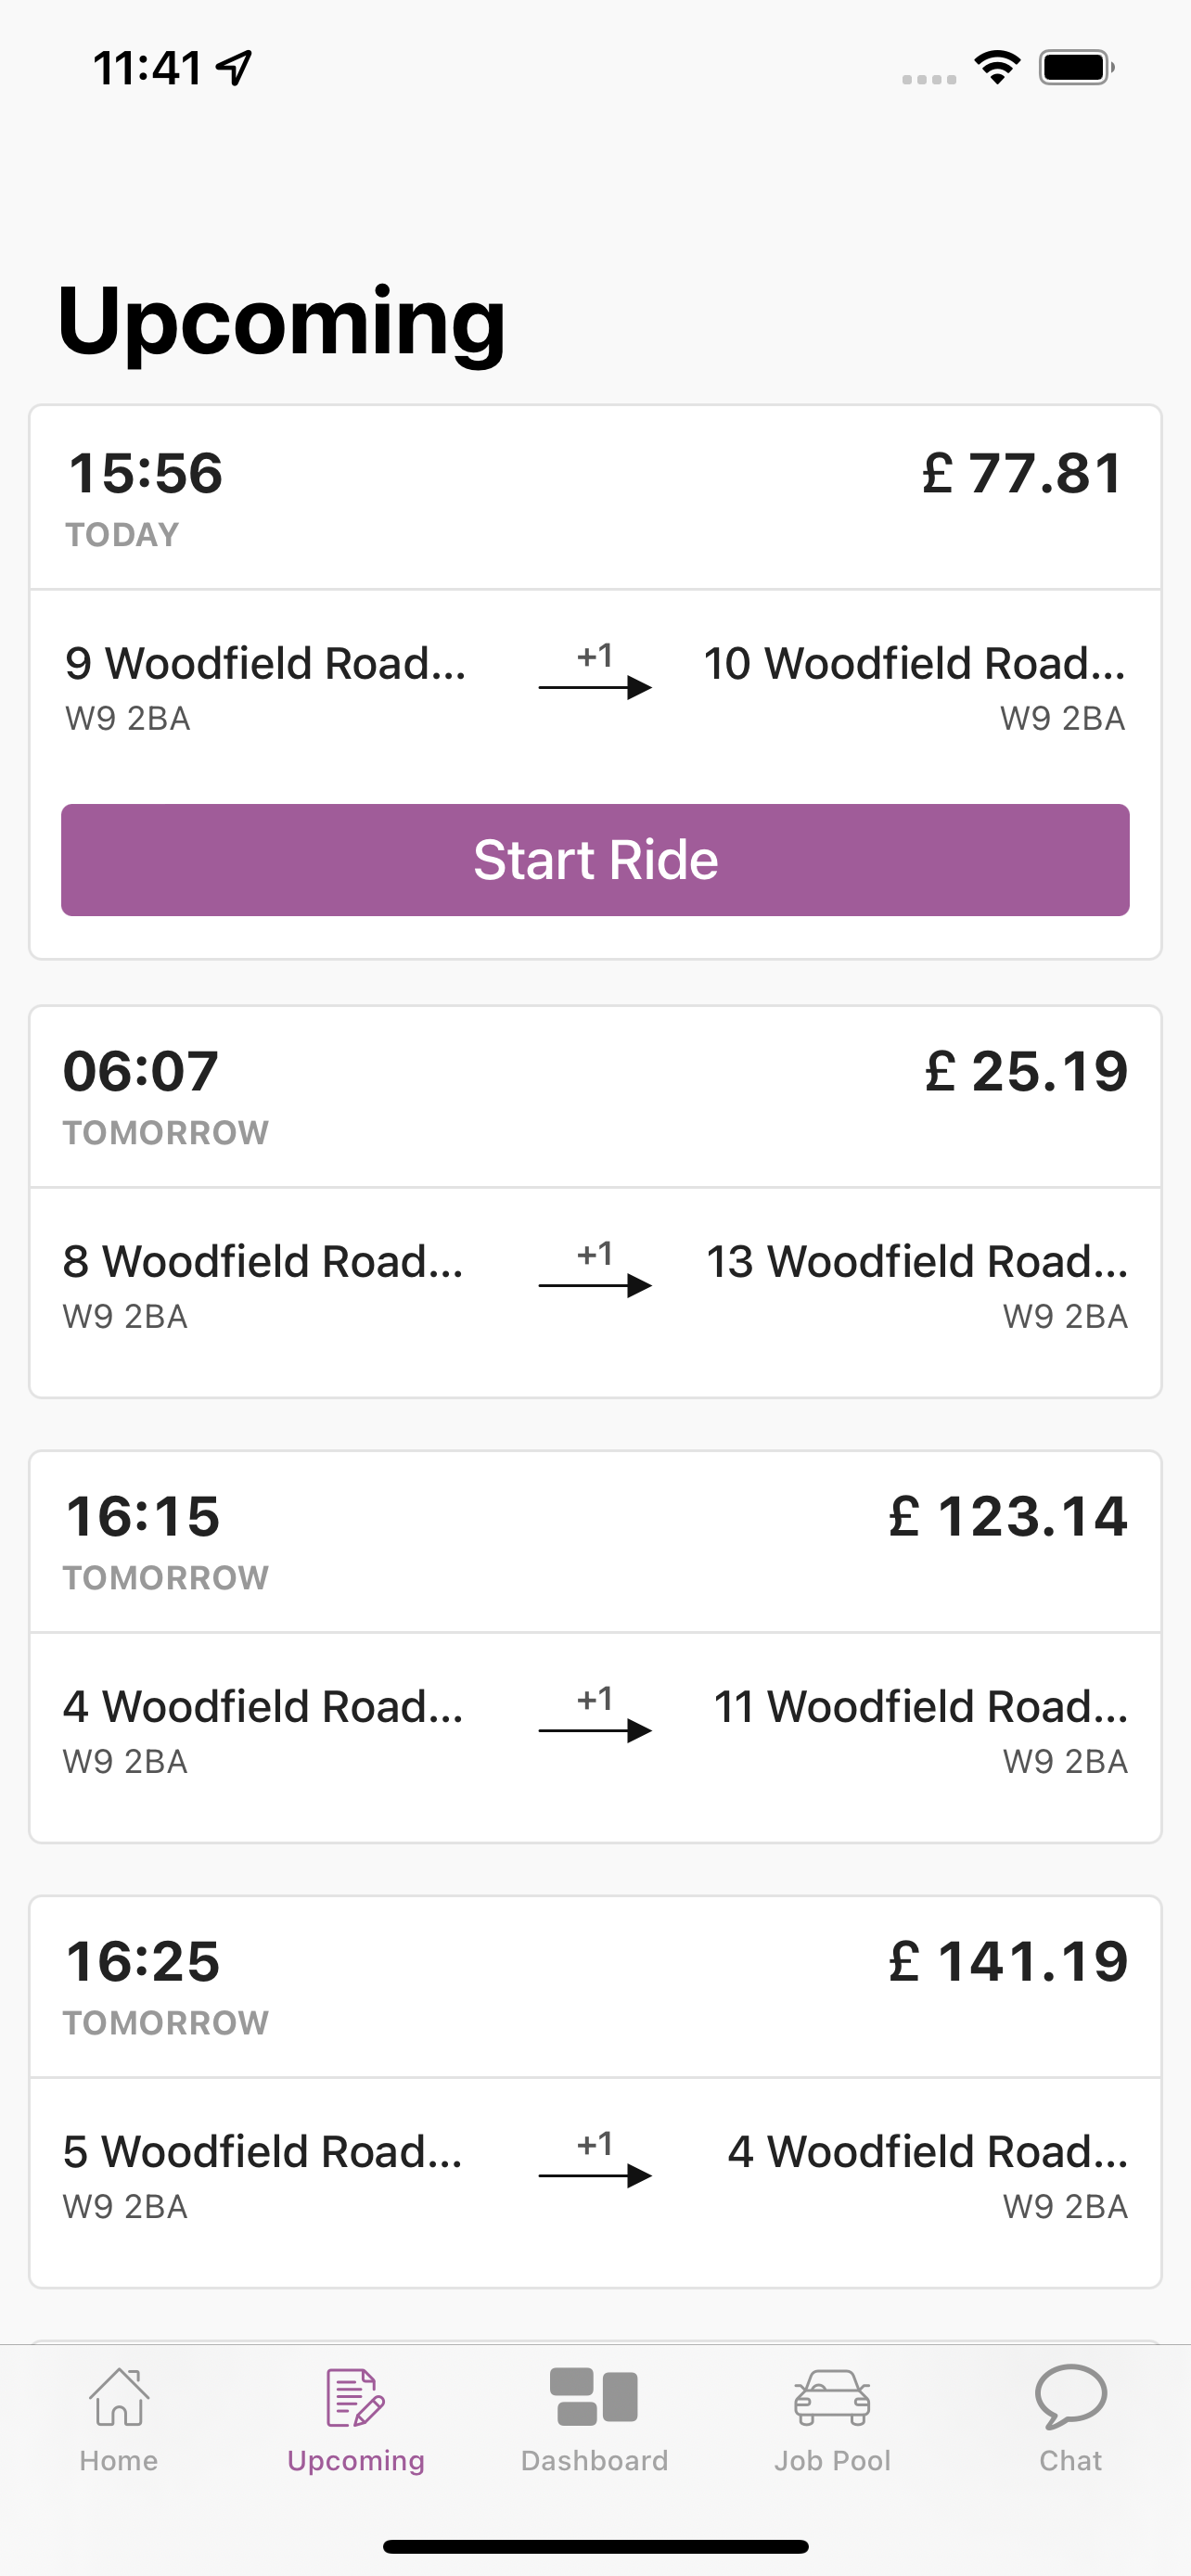Image resolution: width=1191 pixels, height=2576 pixels.
Task: Select the Job Pool tab label
Action: (x=832, y=2461)
